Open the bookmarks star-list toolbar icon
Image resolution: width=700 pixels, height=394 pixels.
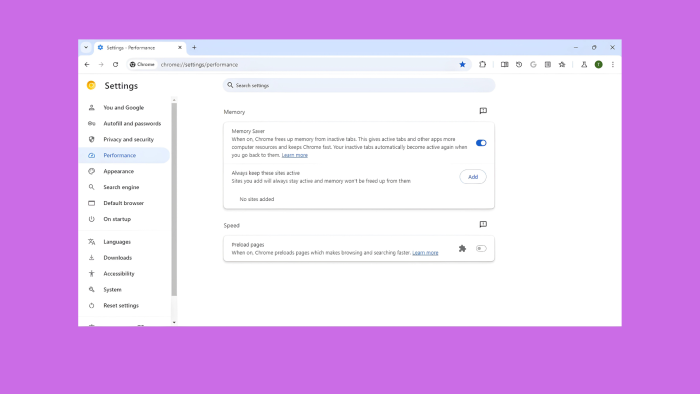click(562, 65)
